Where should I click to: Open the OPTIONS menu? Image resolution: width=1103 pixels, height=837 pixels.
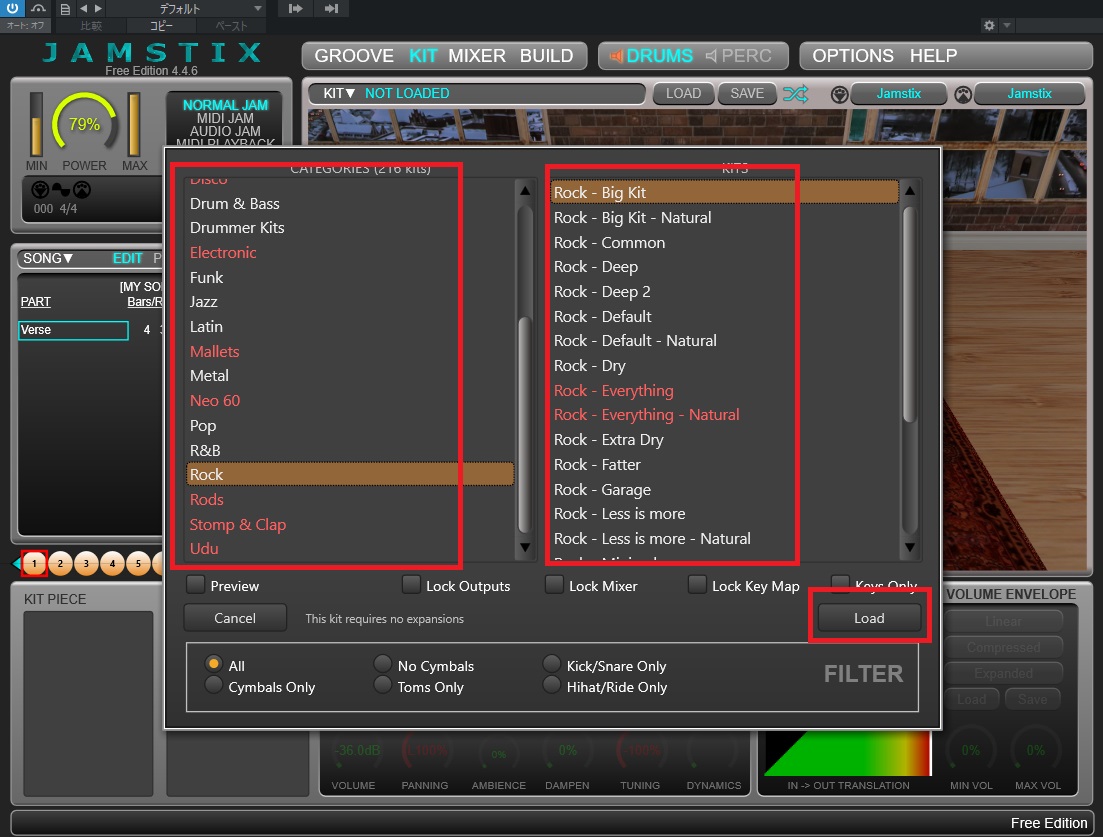pos(852,56)
